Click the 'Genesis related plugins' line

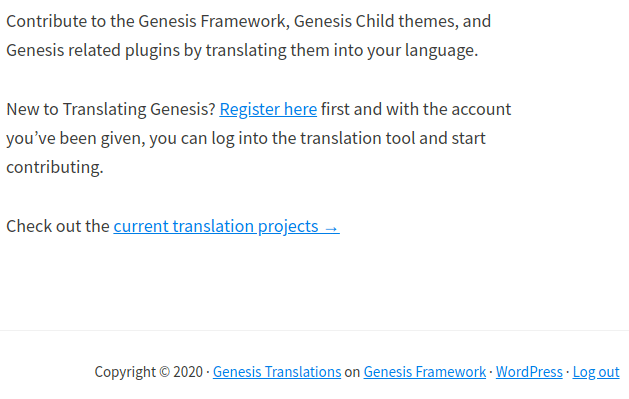pyautogui.click(x=242, y=50)
